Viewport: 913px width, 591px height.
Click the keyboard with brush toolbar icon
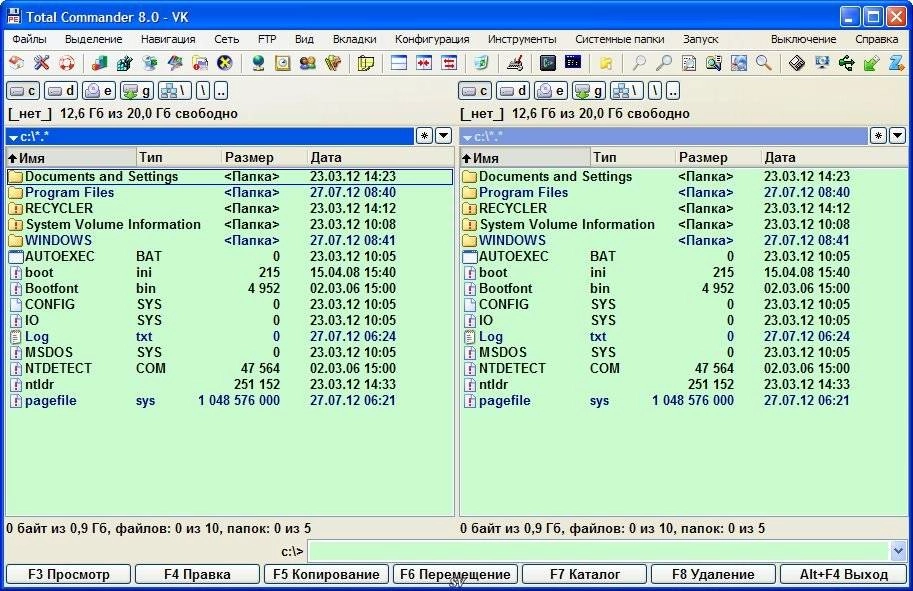(x=515, y=62)
